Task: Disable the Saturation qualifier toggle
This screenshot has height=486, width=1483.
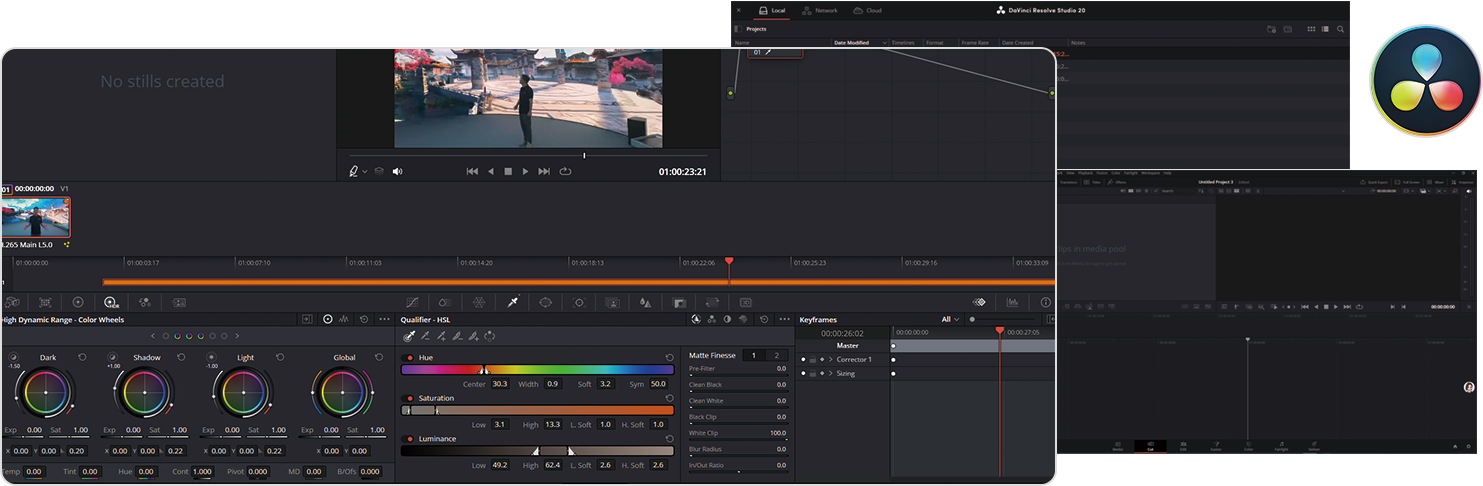Action: point(408,398)
